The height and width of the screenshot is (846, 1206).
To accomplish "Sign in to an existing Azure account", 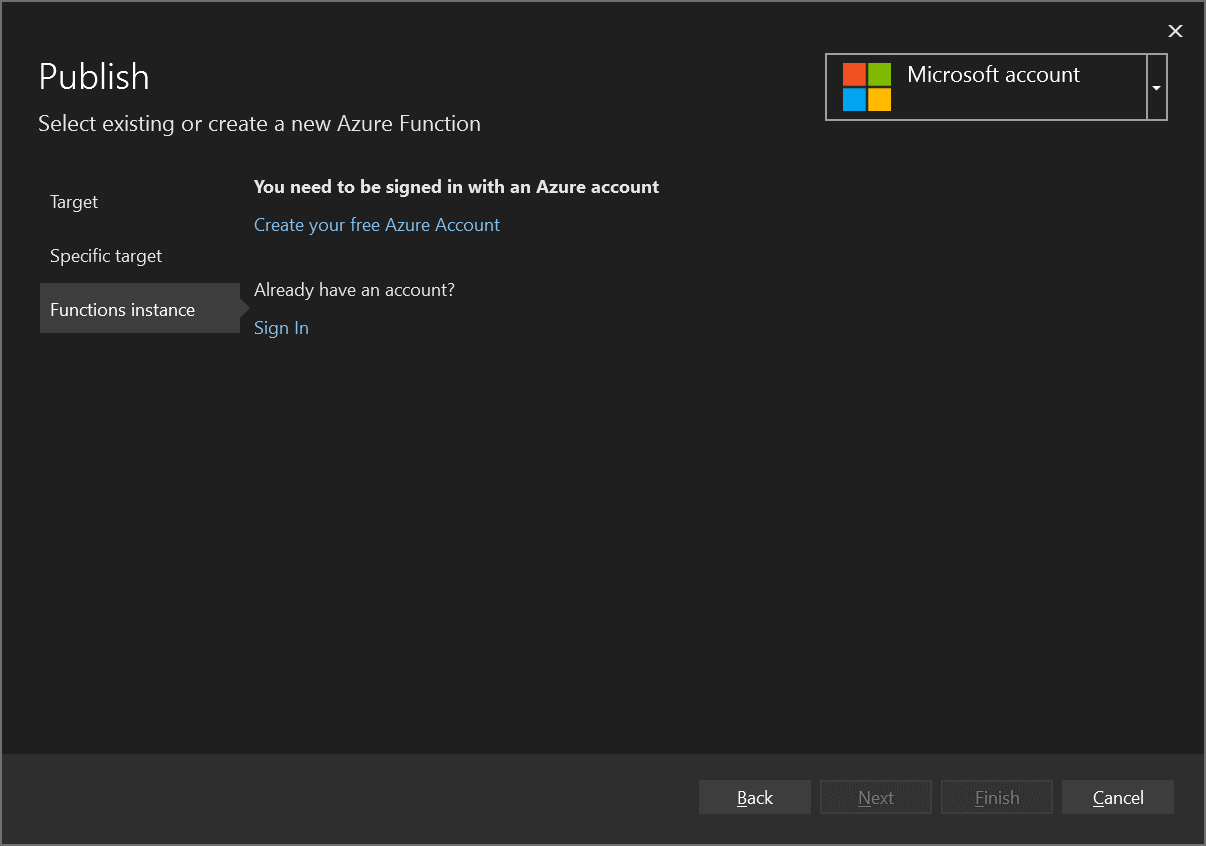I will pos(281,327).
